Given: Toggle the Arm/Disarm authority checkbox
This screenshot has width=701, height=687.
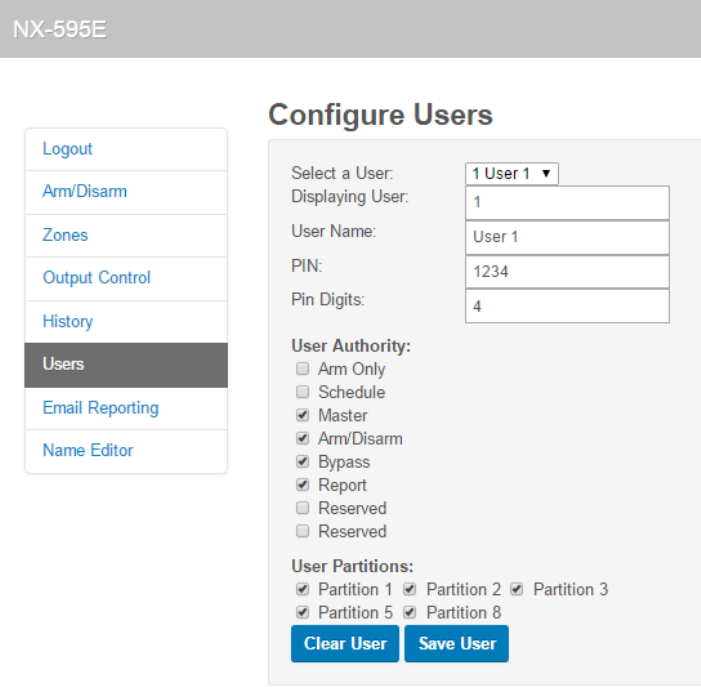Looking at the screenshot, I should [x=303, y=438].
